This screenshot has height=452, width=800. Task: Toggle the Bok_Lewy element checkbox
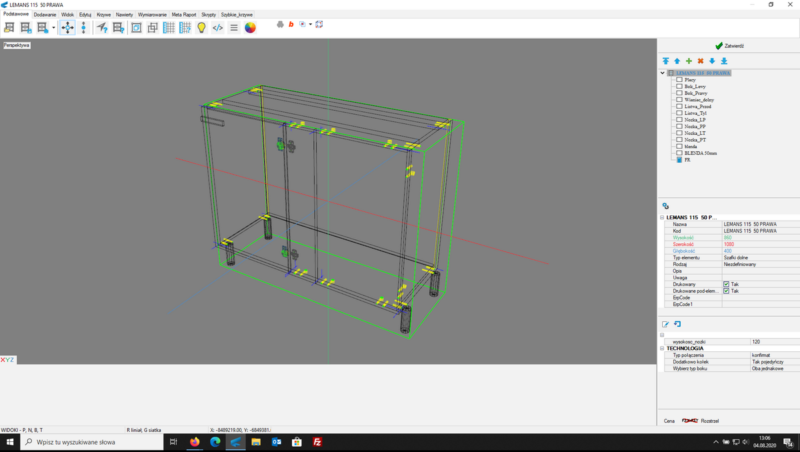click(678, 87)
